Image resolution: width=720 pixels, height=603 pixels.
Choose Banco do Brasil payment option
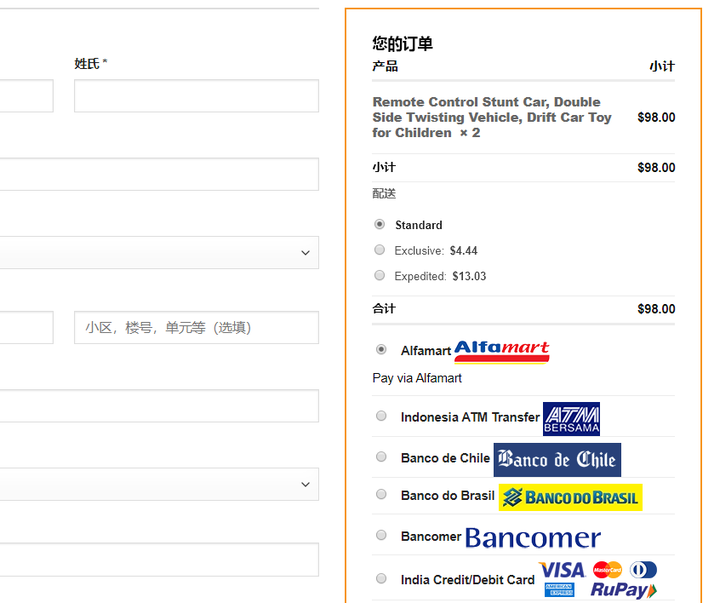coord(381,495)
